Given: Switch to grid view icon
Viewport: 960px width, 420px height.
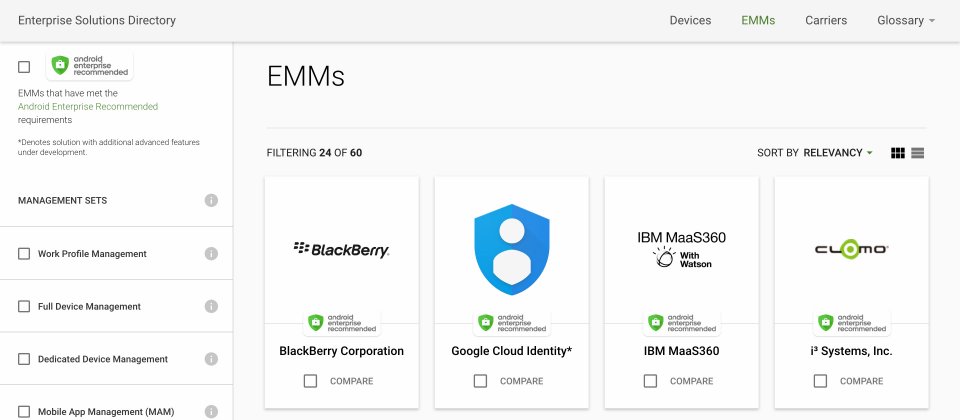Looking at the screenshot, I should pos(898,153).
